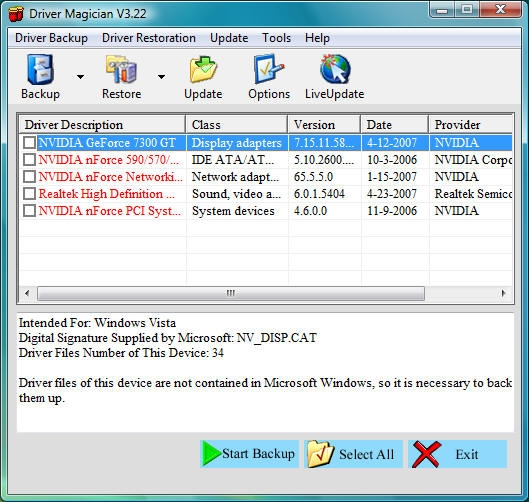Click the scrollbar right arrow
The height and width of the screenshot is (502, 529).
tap(503, 293)
